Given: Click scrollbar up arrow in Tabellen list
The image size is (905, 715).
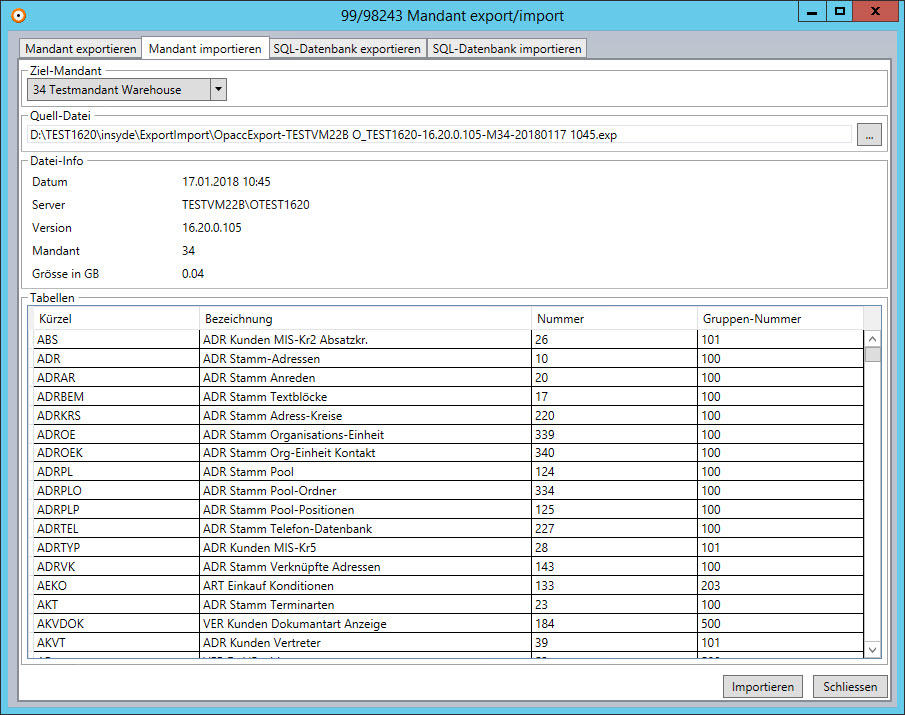Looking at the screenshot, I should pyautogui.click(x=873, y=339).
